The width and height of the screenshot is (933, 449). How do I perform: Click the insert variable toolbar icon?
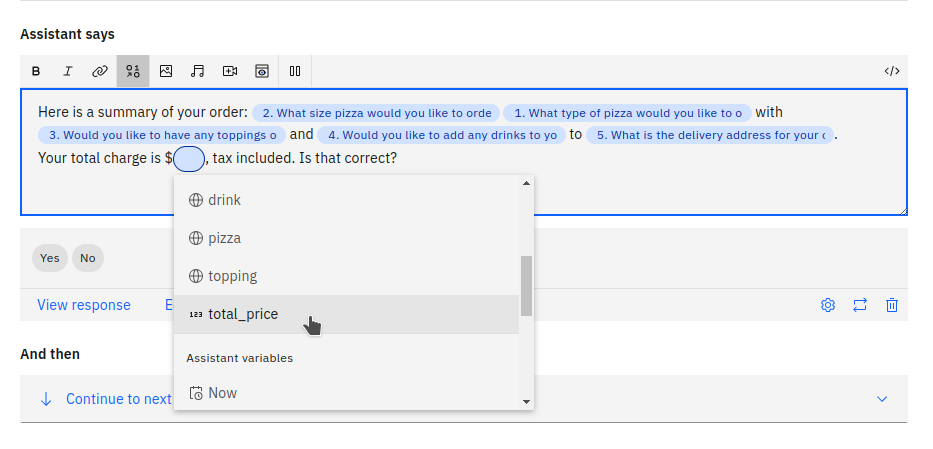(x=133, y=71)
